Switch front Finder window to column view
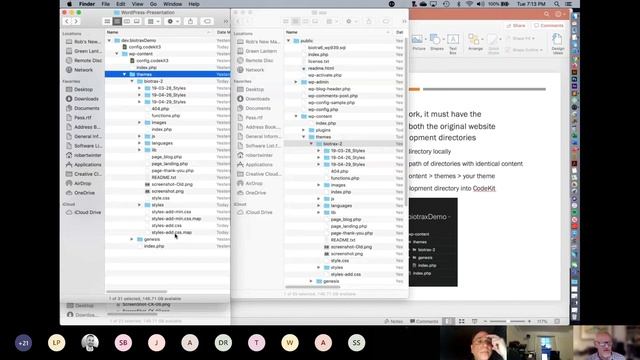 click(x=127, y=21)
